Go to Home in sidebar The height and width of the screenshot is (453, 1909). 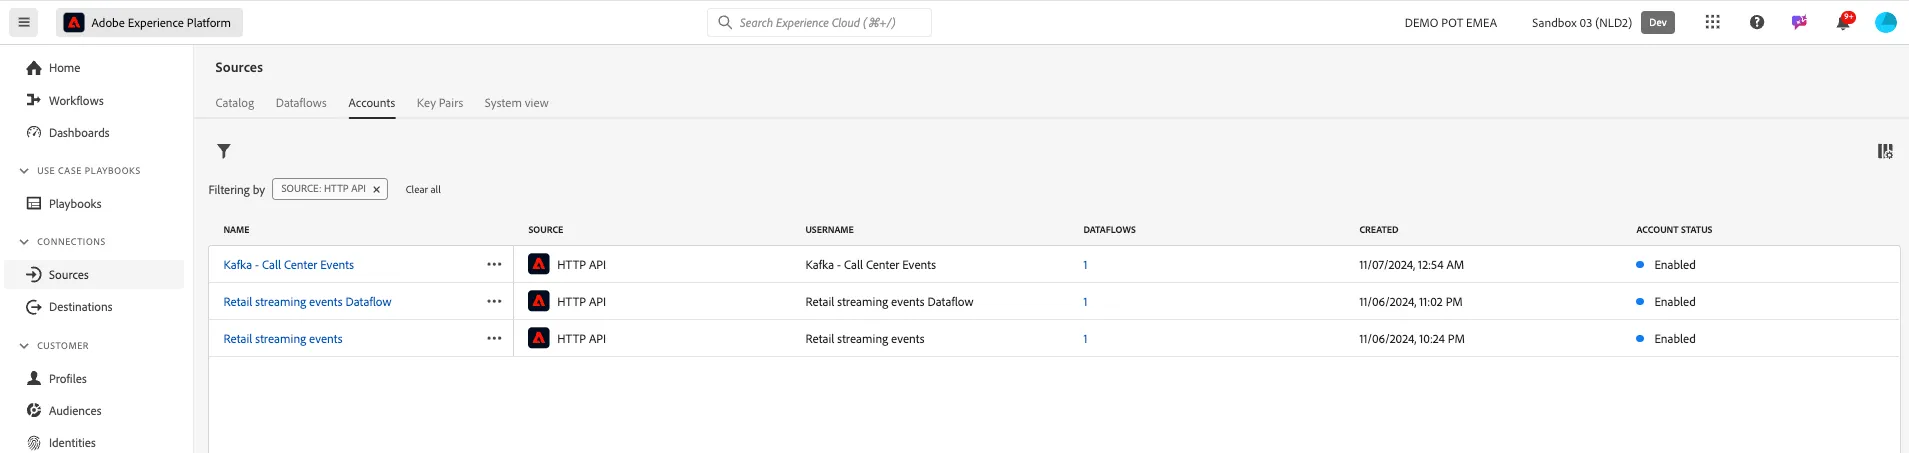pyautogui.click(x=64, y=68)
